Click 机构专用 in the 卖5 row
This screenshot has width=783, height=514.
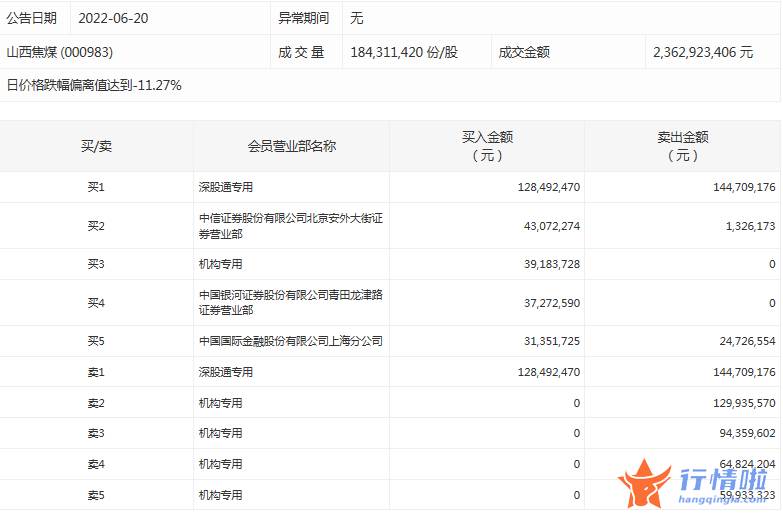click(x=220, y=496)
